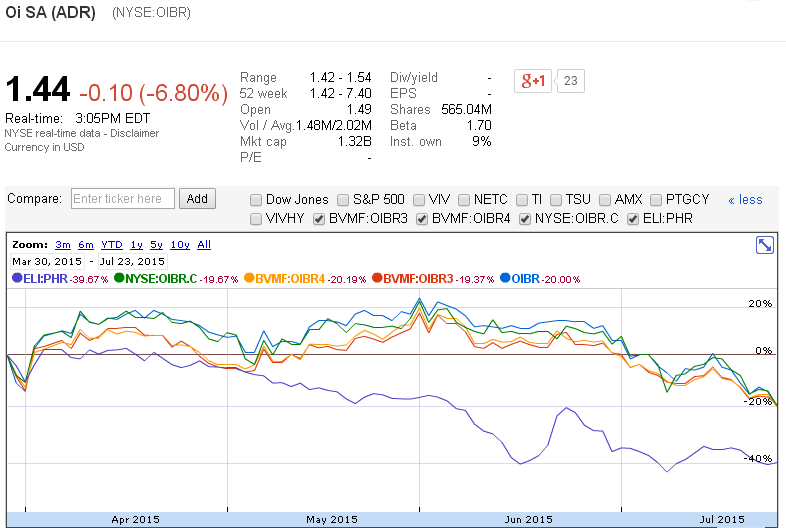Select the 52 week range value

[x=340, y=93]
